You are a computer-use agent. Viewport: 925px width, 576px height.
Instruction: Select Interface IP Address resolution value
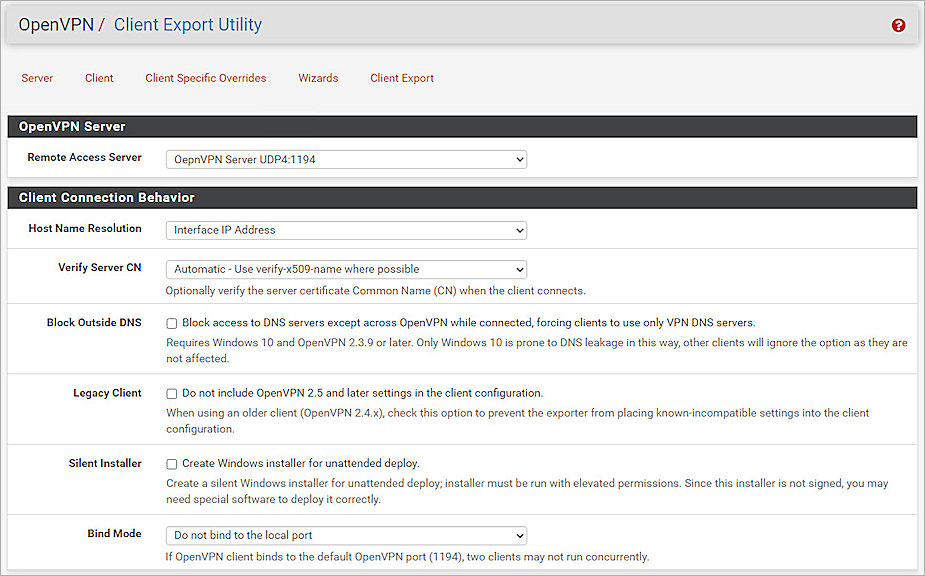345,230
